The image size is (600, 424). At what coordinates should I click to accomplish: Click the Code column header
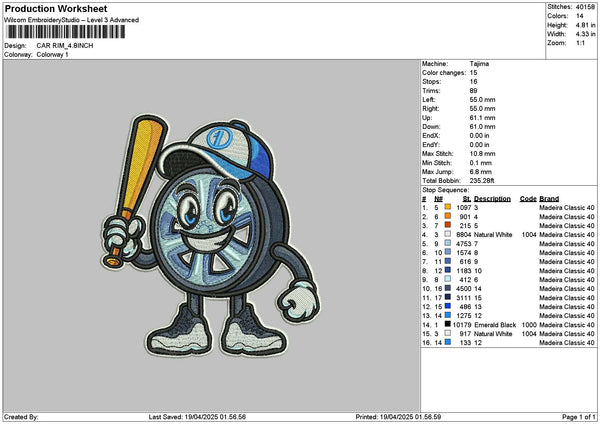click(x=528, y=199)
